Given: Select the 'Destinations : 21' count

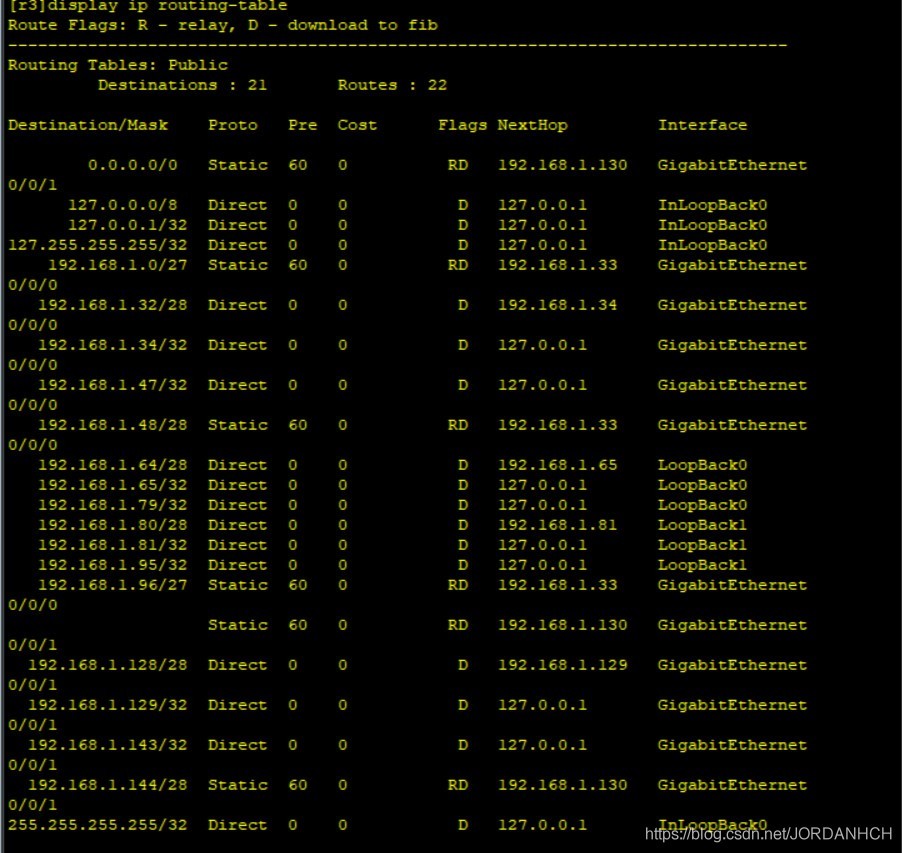Looking at the screenshot, I should pyautogui.click(x=182, y=85).
